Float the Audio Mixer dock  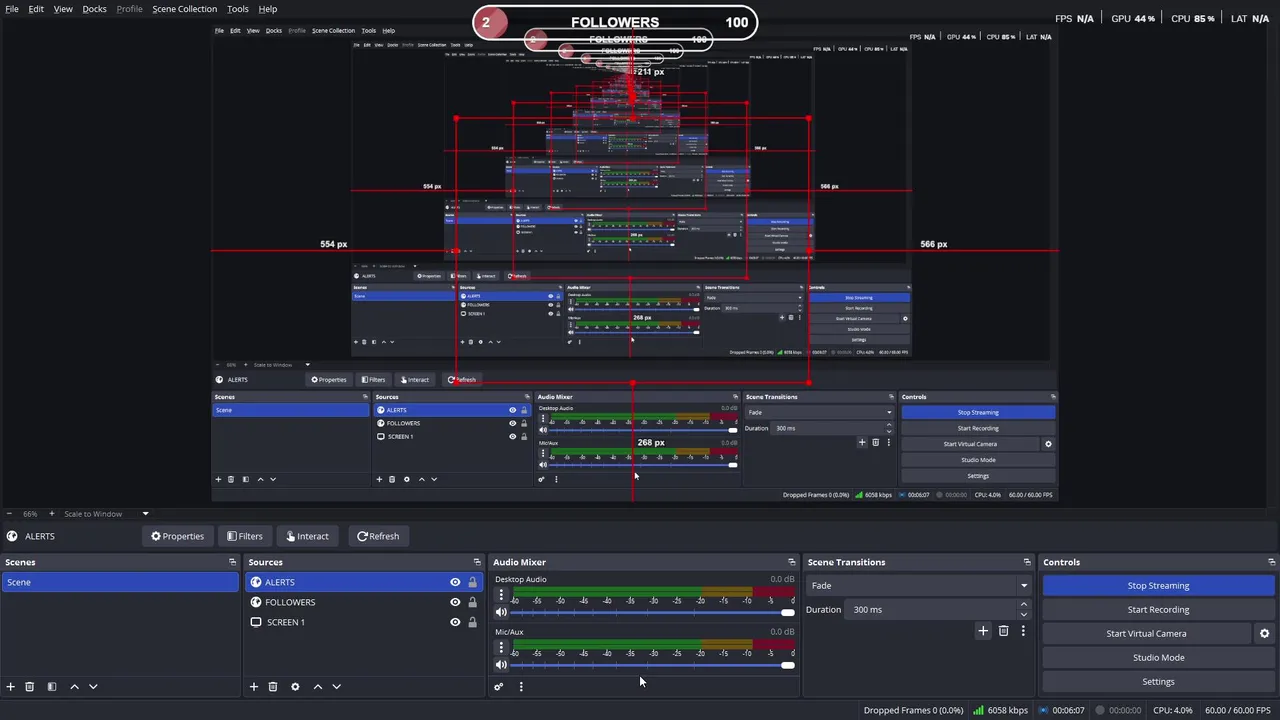tap(792, 562)
